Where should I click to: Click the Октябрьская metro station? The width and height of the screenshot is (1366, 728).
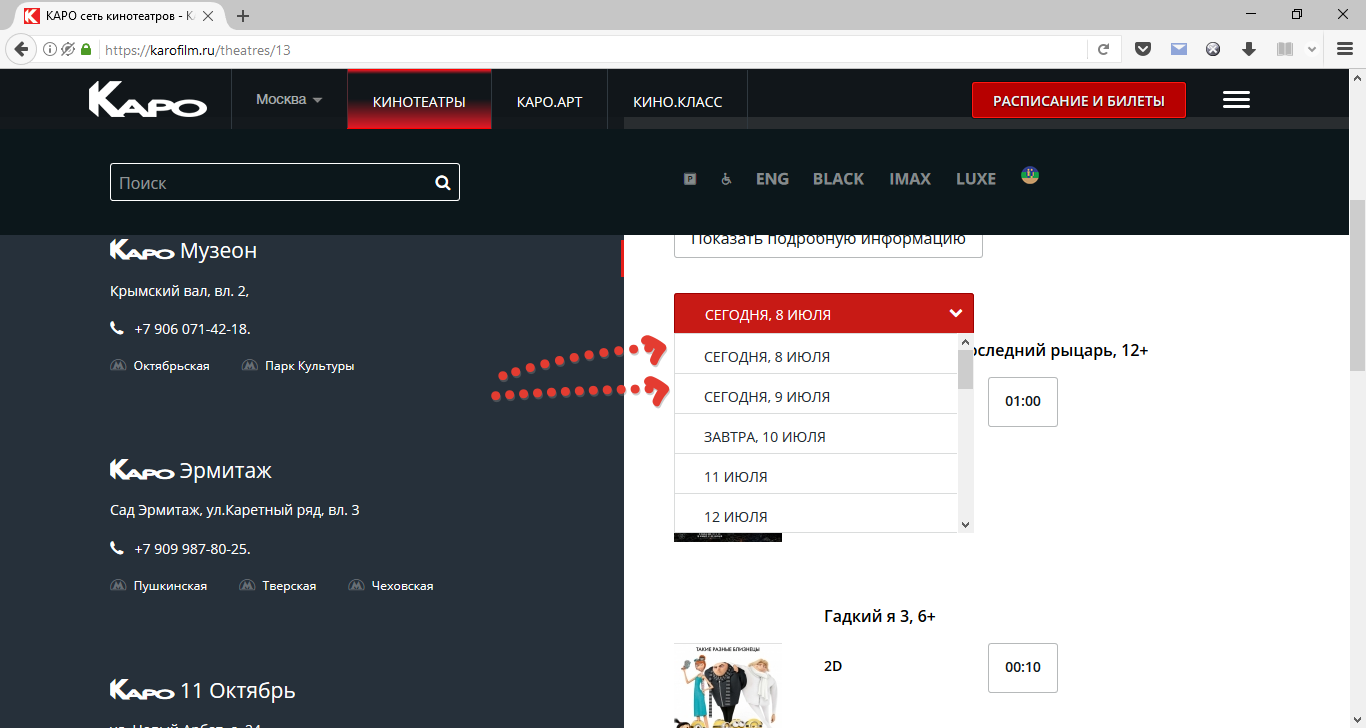click(171, 366)
